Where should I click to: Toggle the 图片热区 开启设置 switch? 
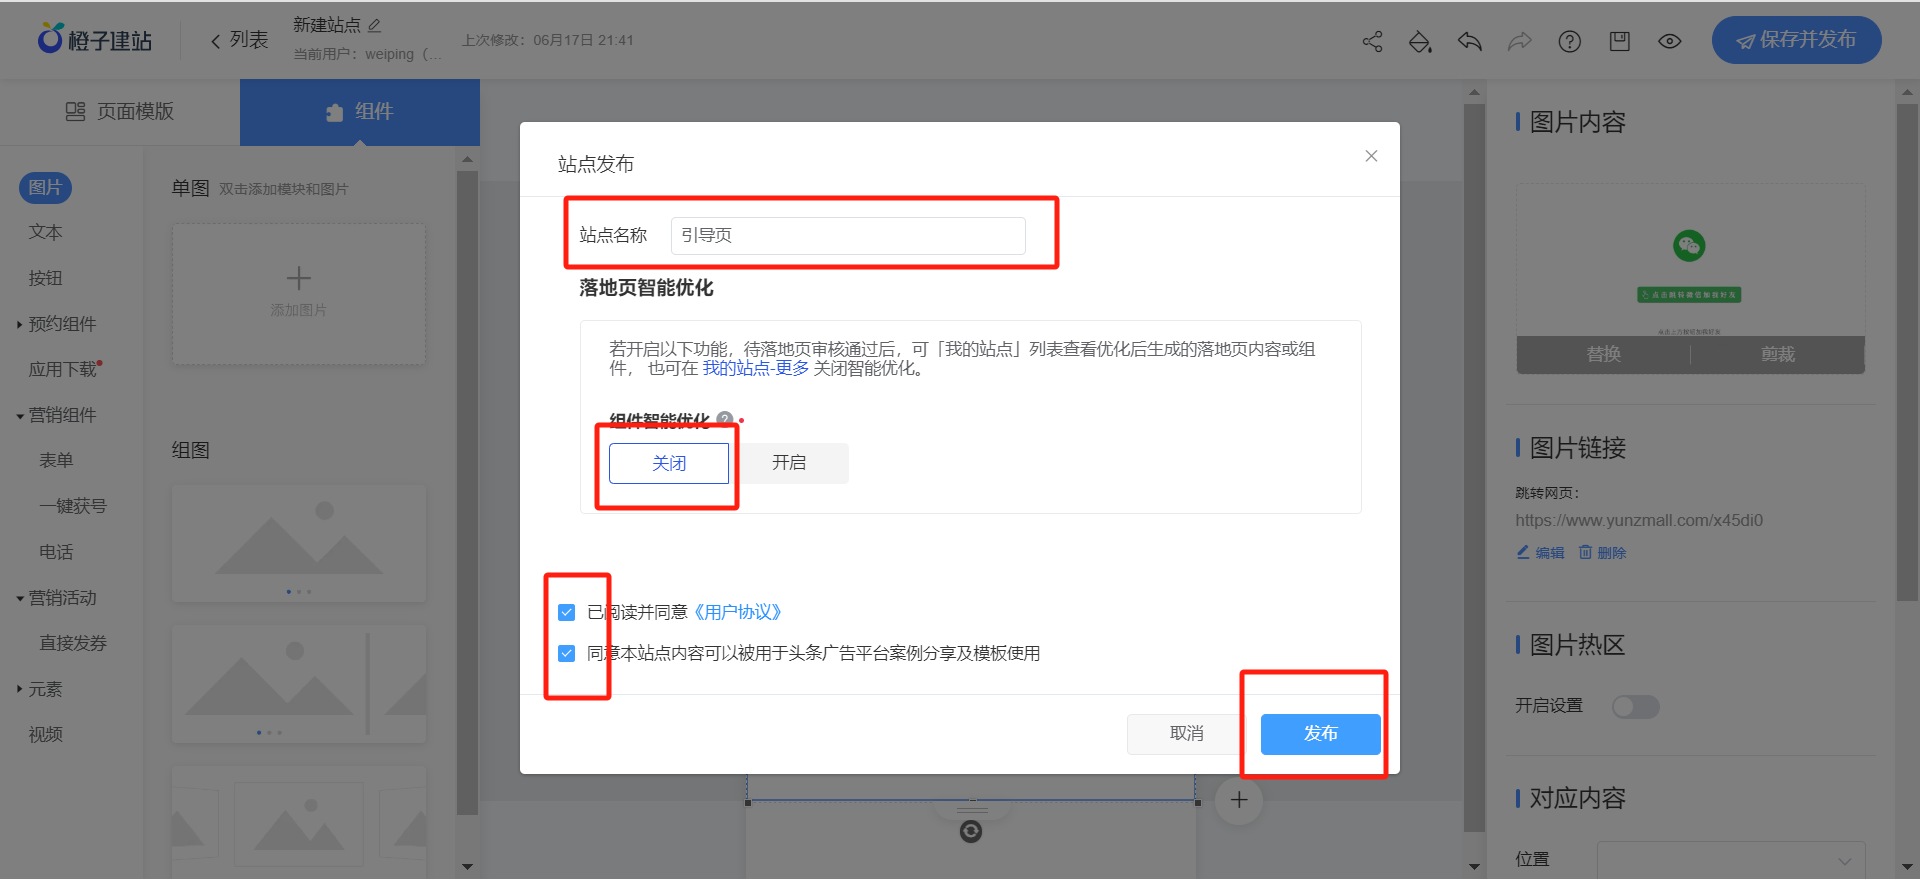1636,707
